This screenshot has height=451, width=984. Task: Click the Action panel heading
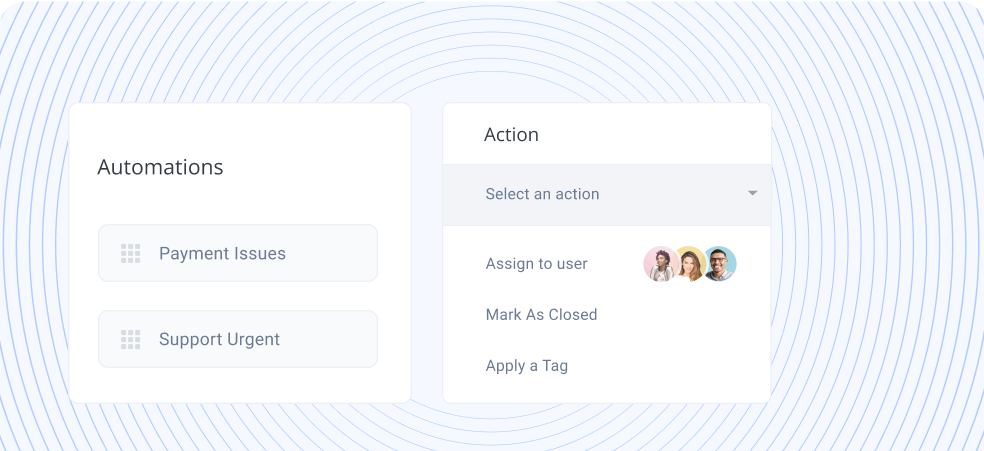click(x=511, y=135)
